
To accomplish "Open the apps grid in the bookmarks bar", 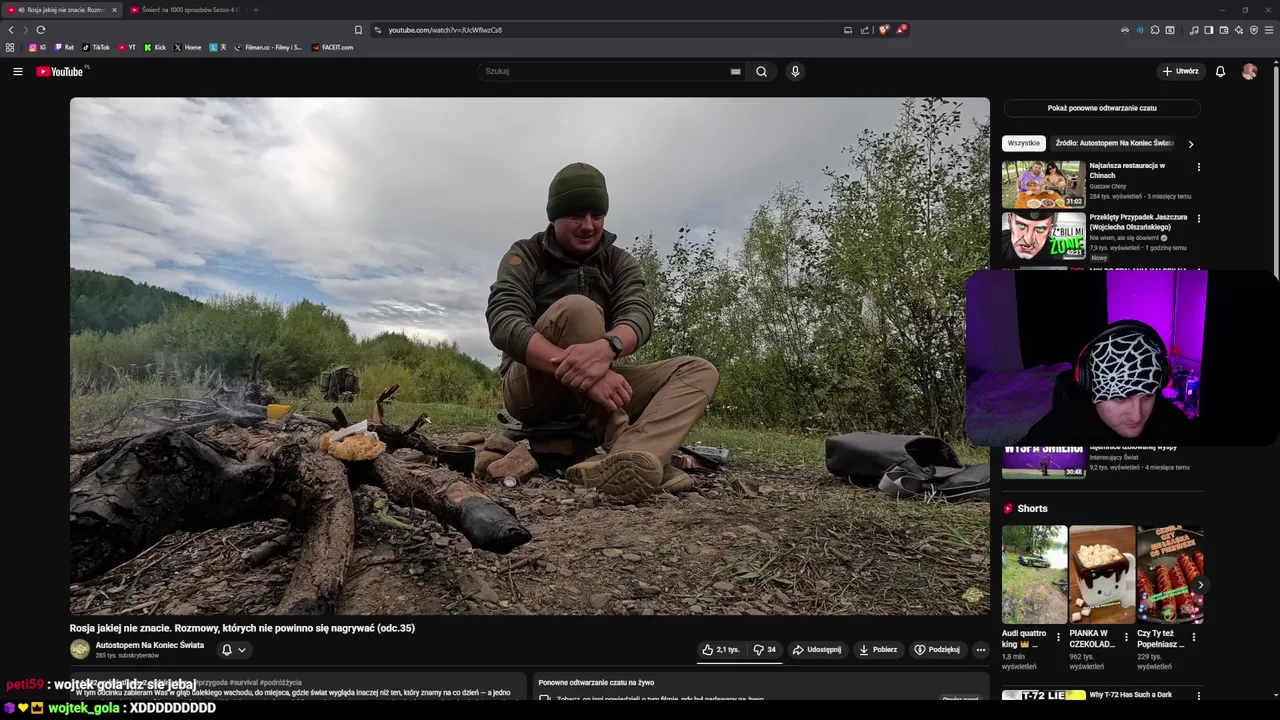I will pyautogui.click(x=11, y=47).
